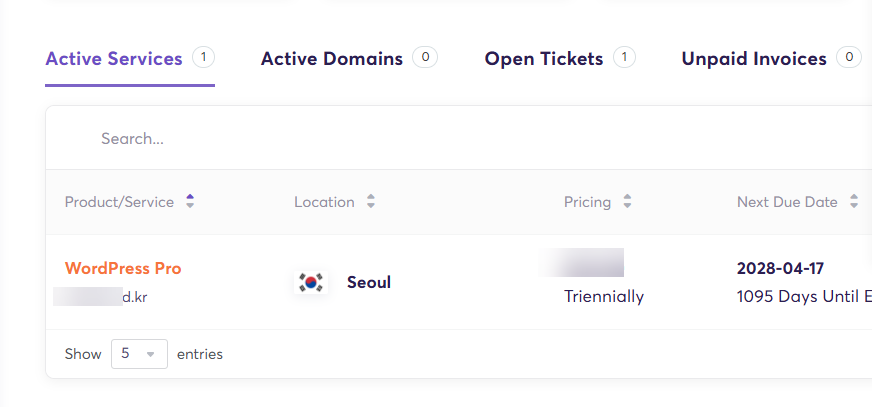Screen dimensions: 872x407
Task: Click the Product/Service sort arrows icon
Action: tap(190, 201)
